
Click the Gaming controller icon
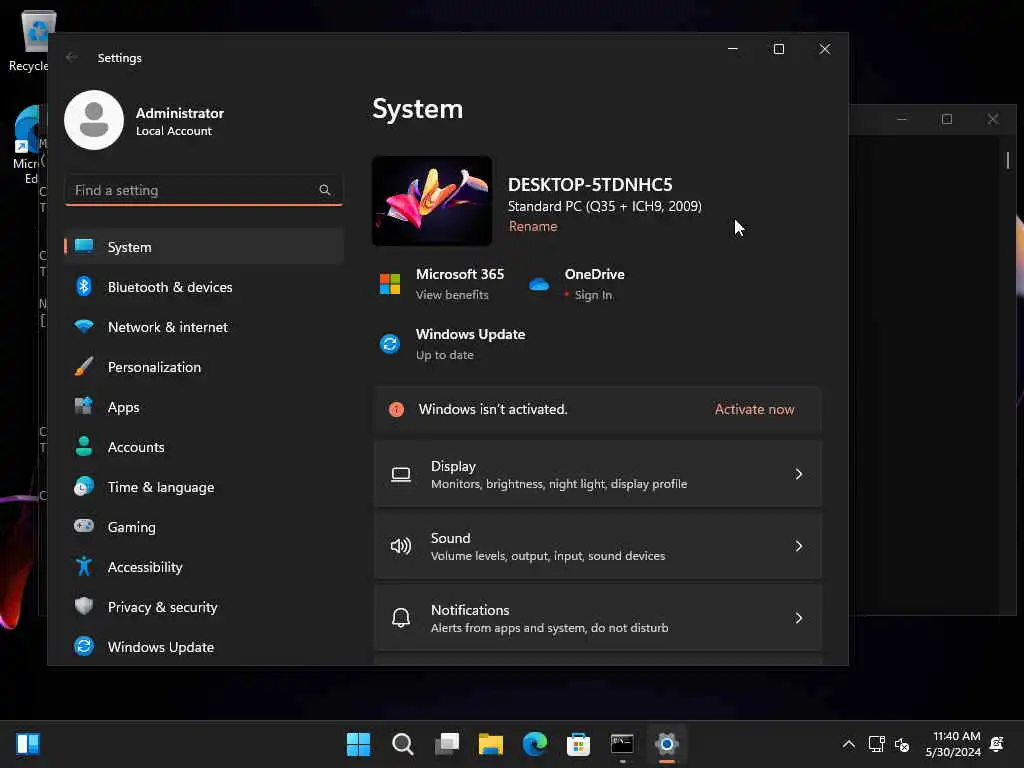point(84,526)
